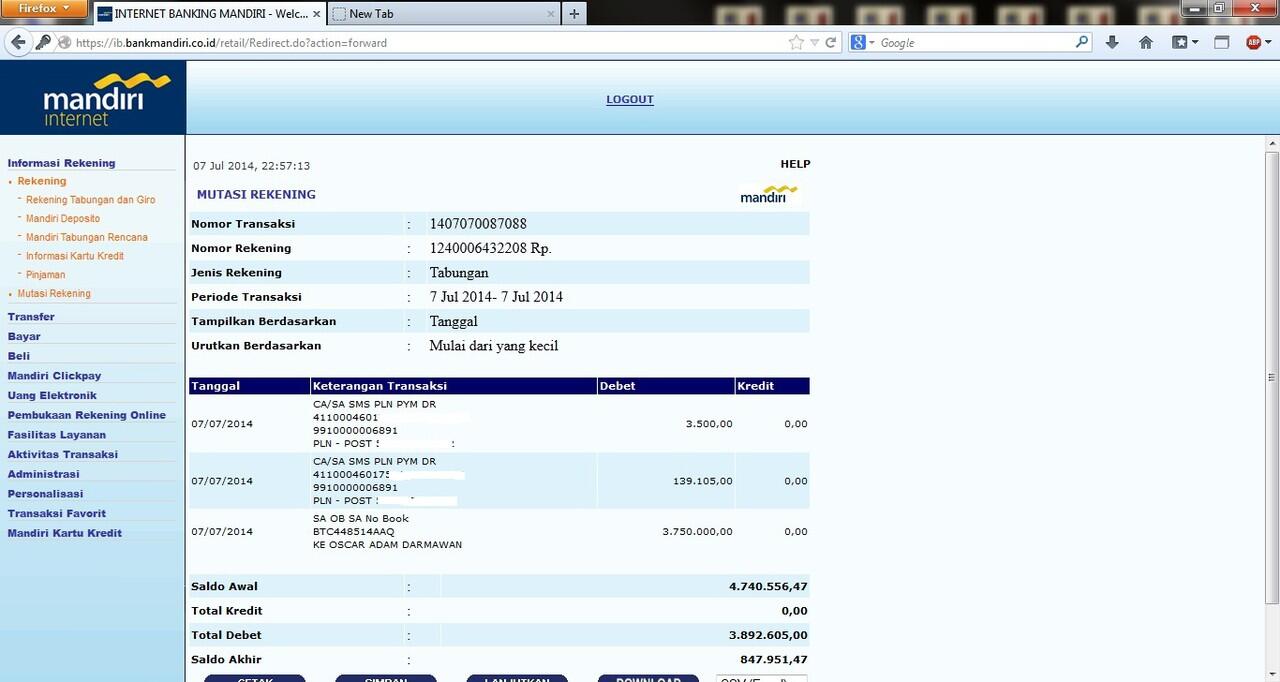
Task: Open the Mutasi Rekening sidebar link
Action: 54,294
